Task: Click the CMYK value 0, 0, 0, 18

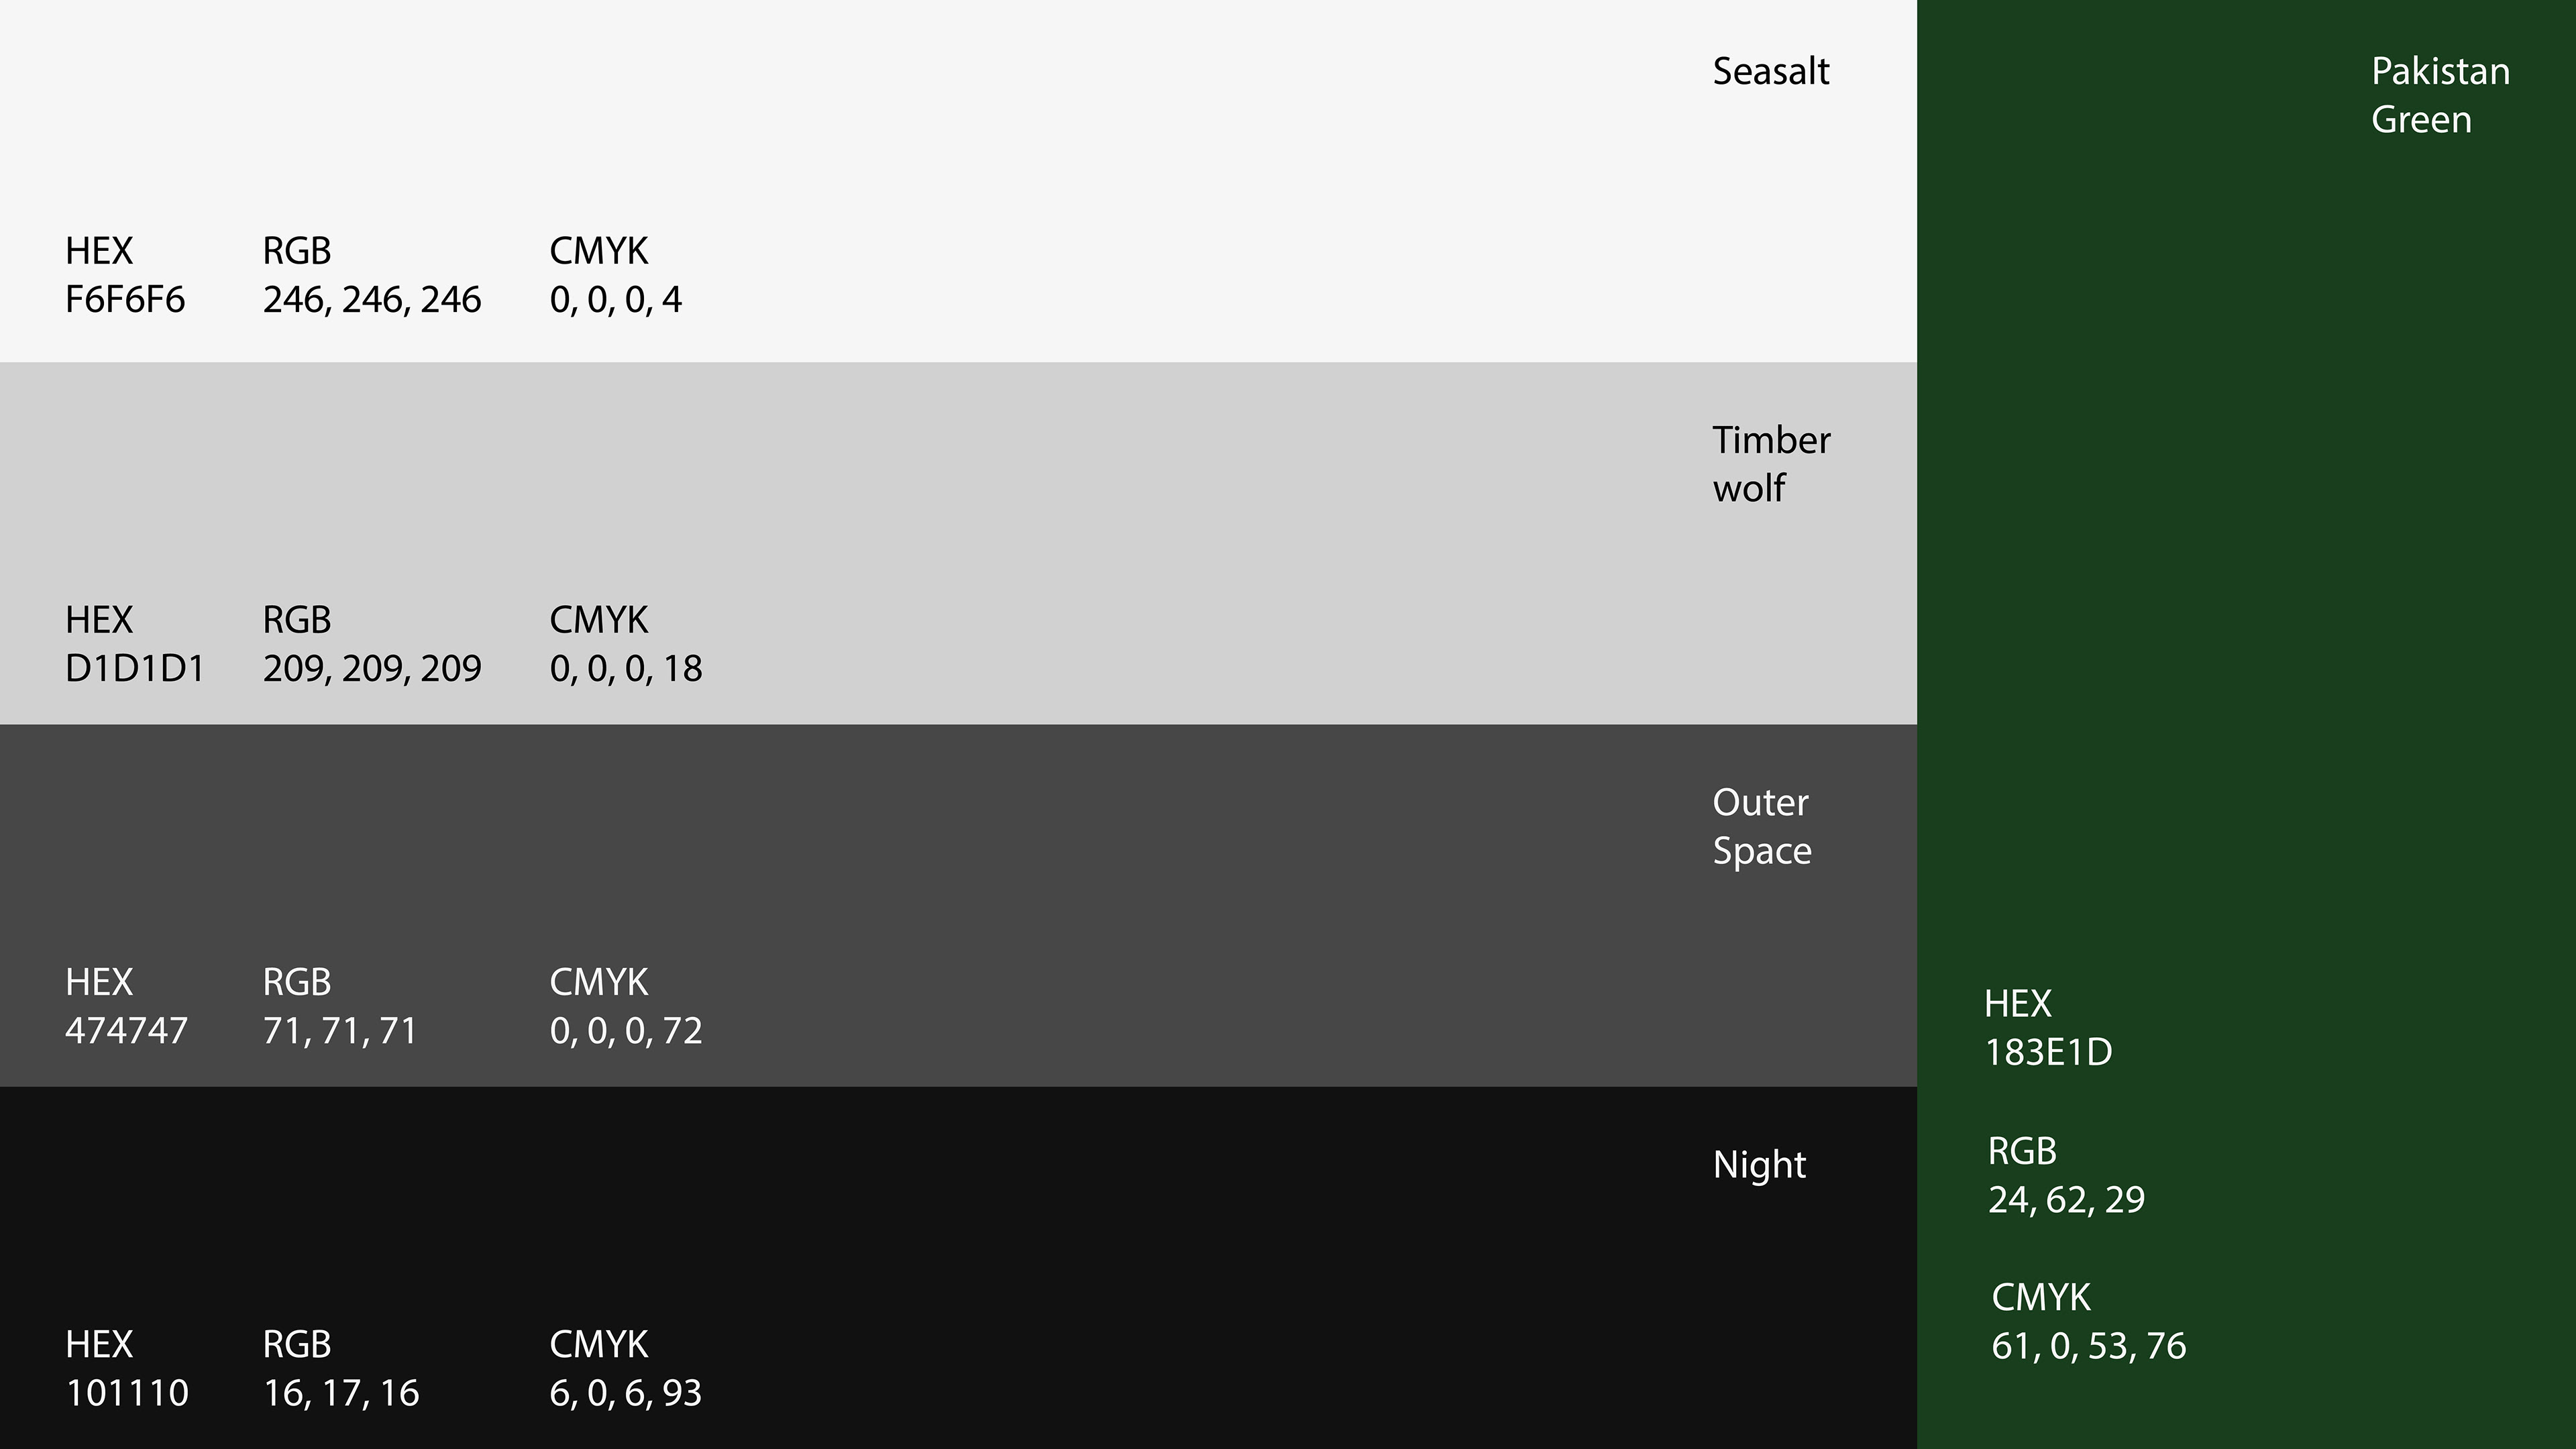Action: click(626, 669)
